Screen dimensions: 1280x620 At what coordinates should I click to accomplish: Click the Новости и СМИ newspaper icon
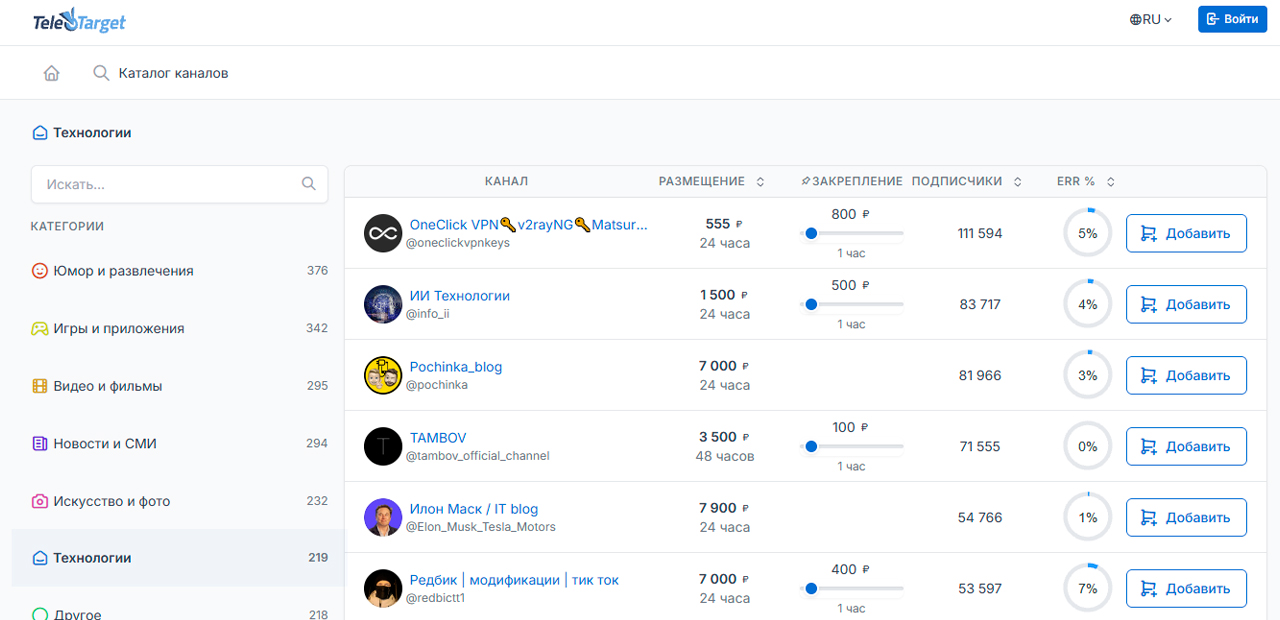pos(40,443)
